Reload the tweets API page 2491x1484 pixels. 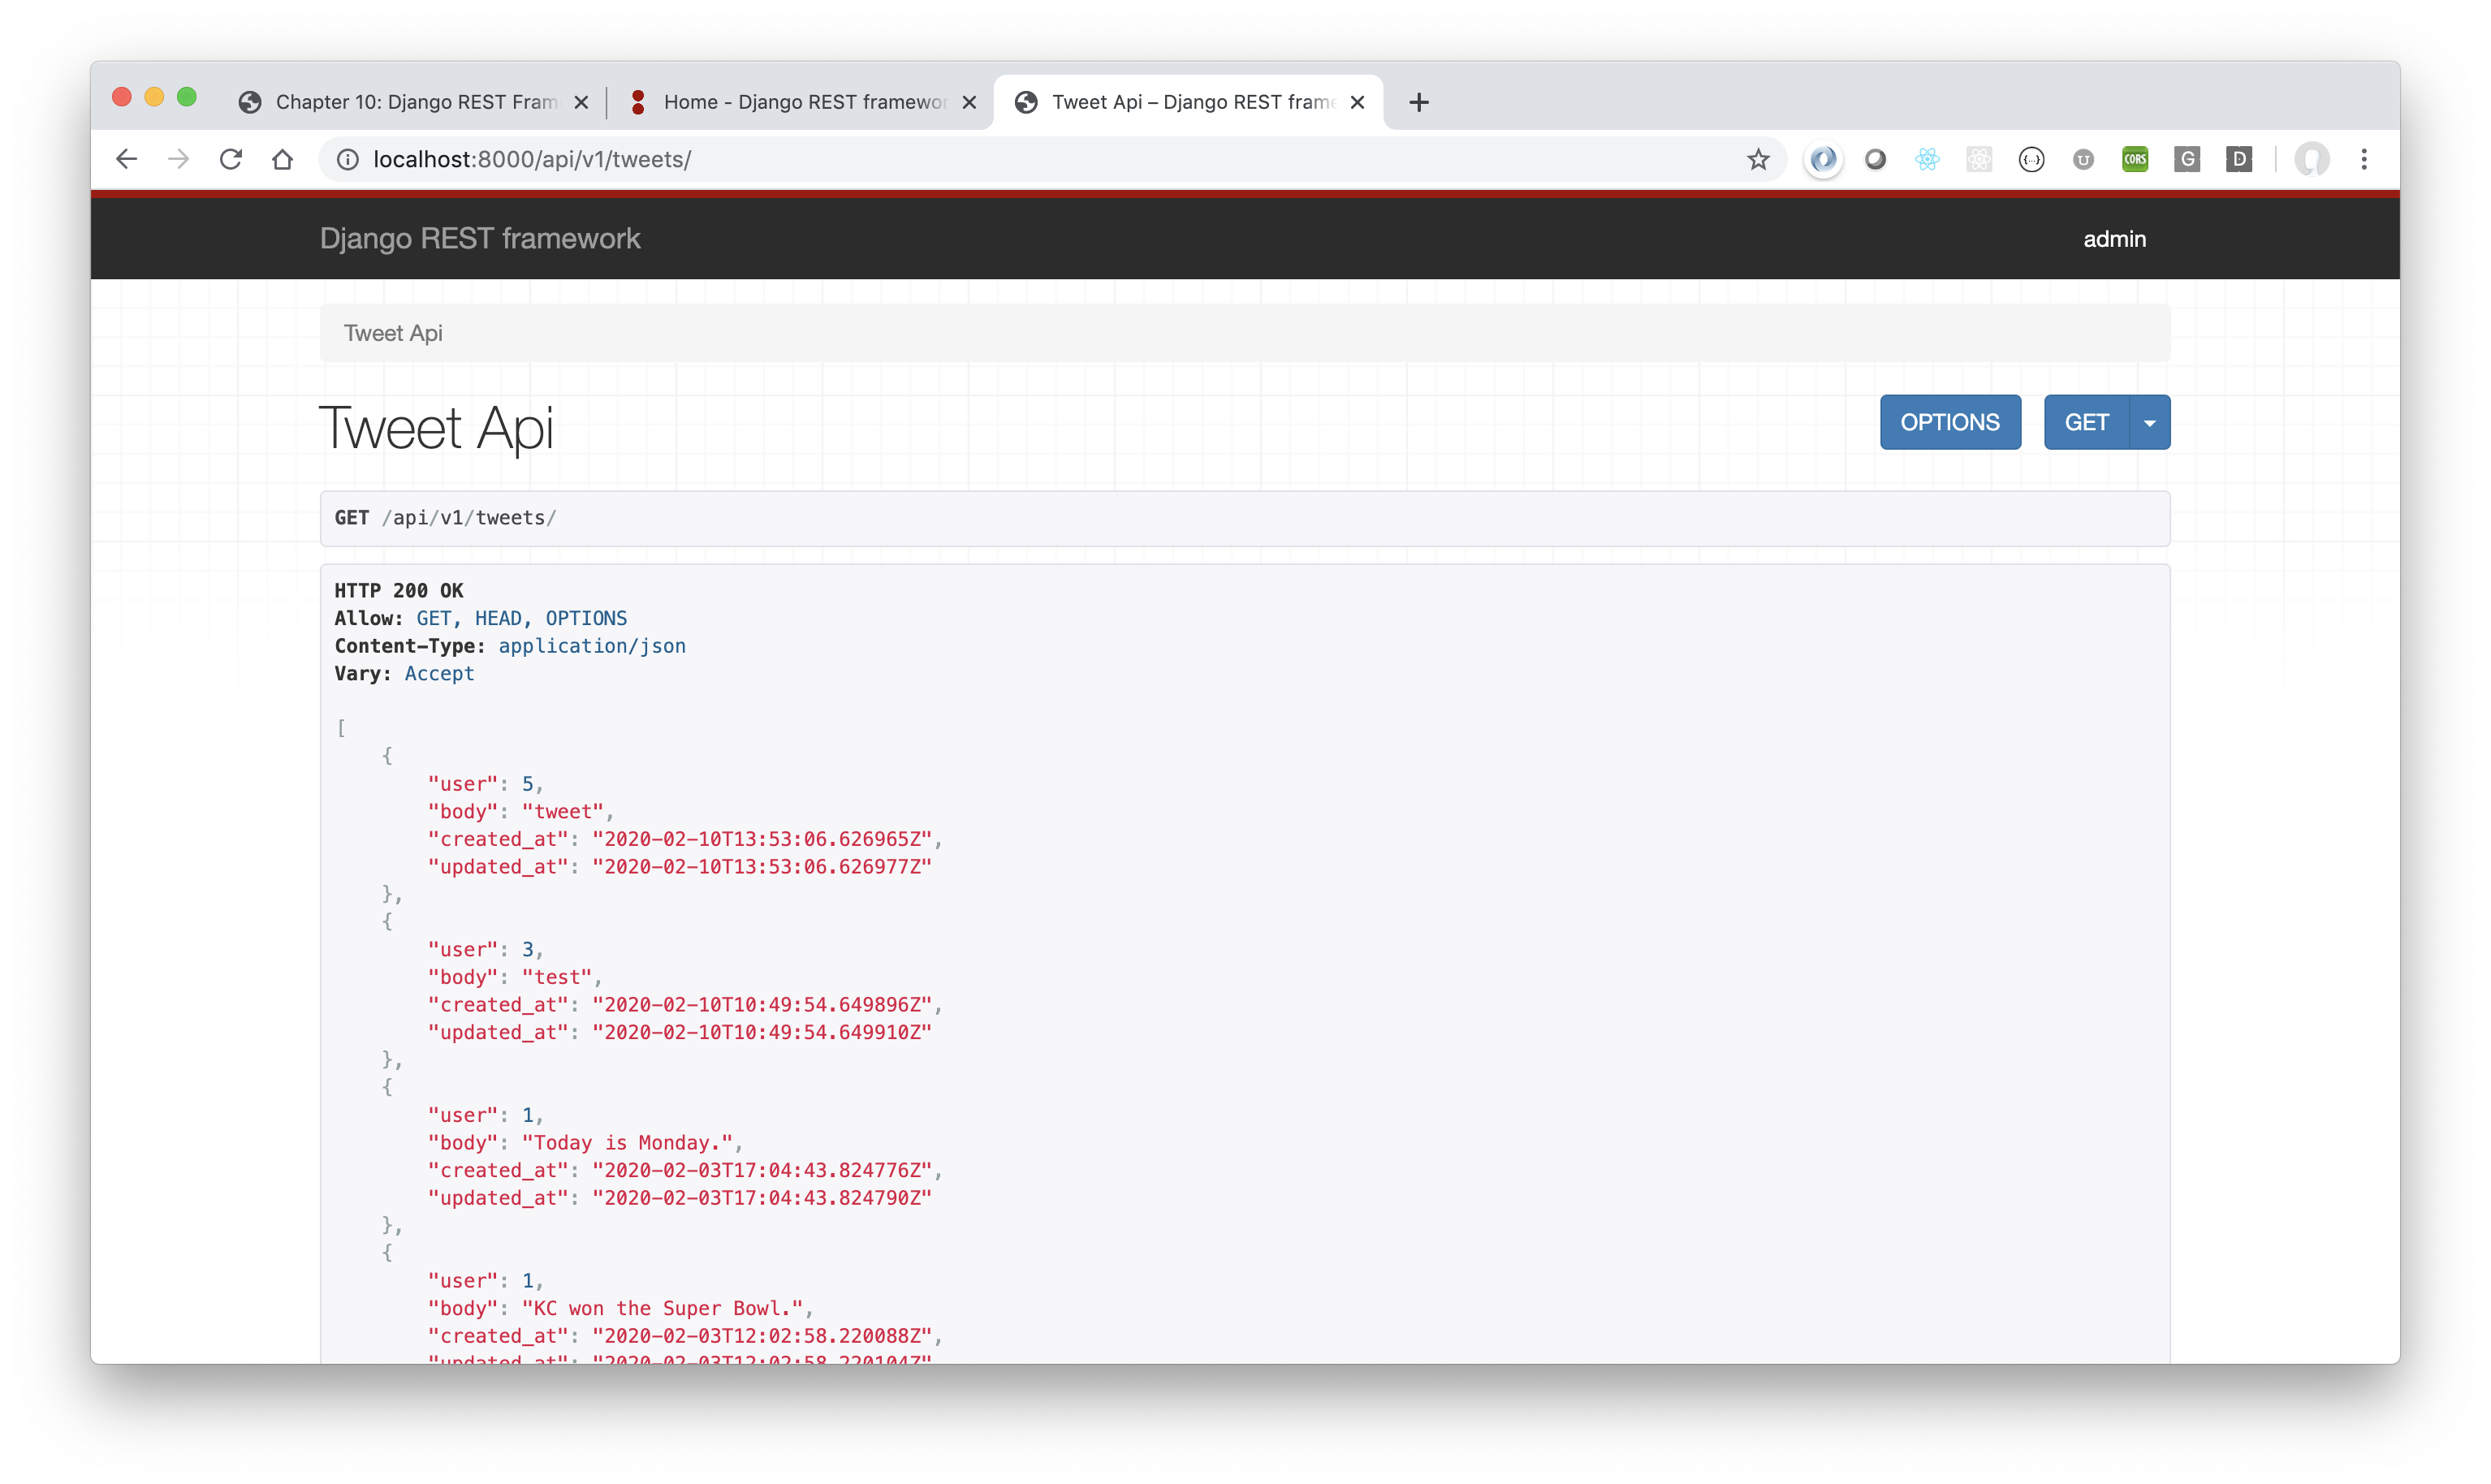pos(231,159)
